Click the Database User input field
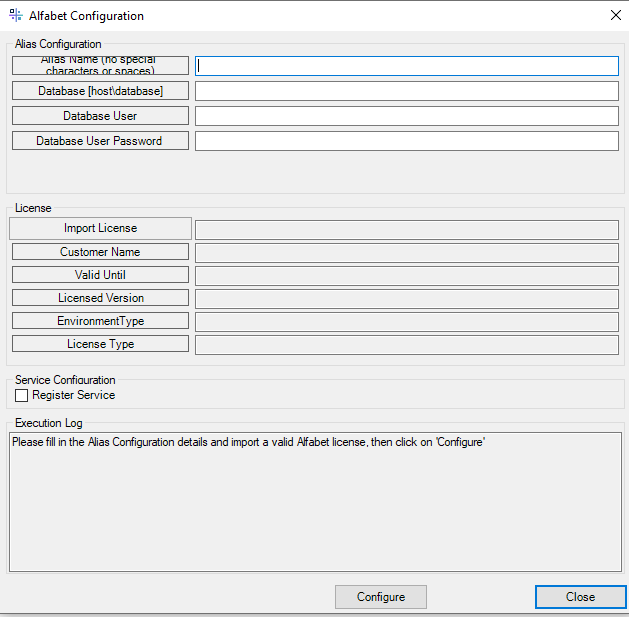Viewport: 629px width, 617px height. (x=406, y=116)
